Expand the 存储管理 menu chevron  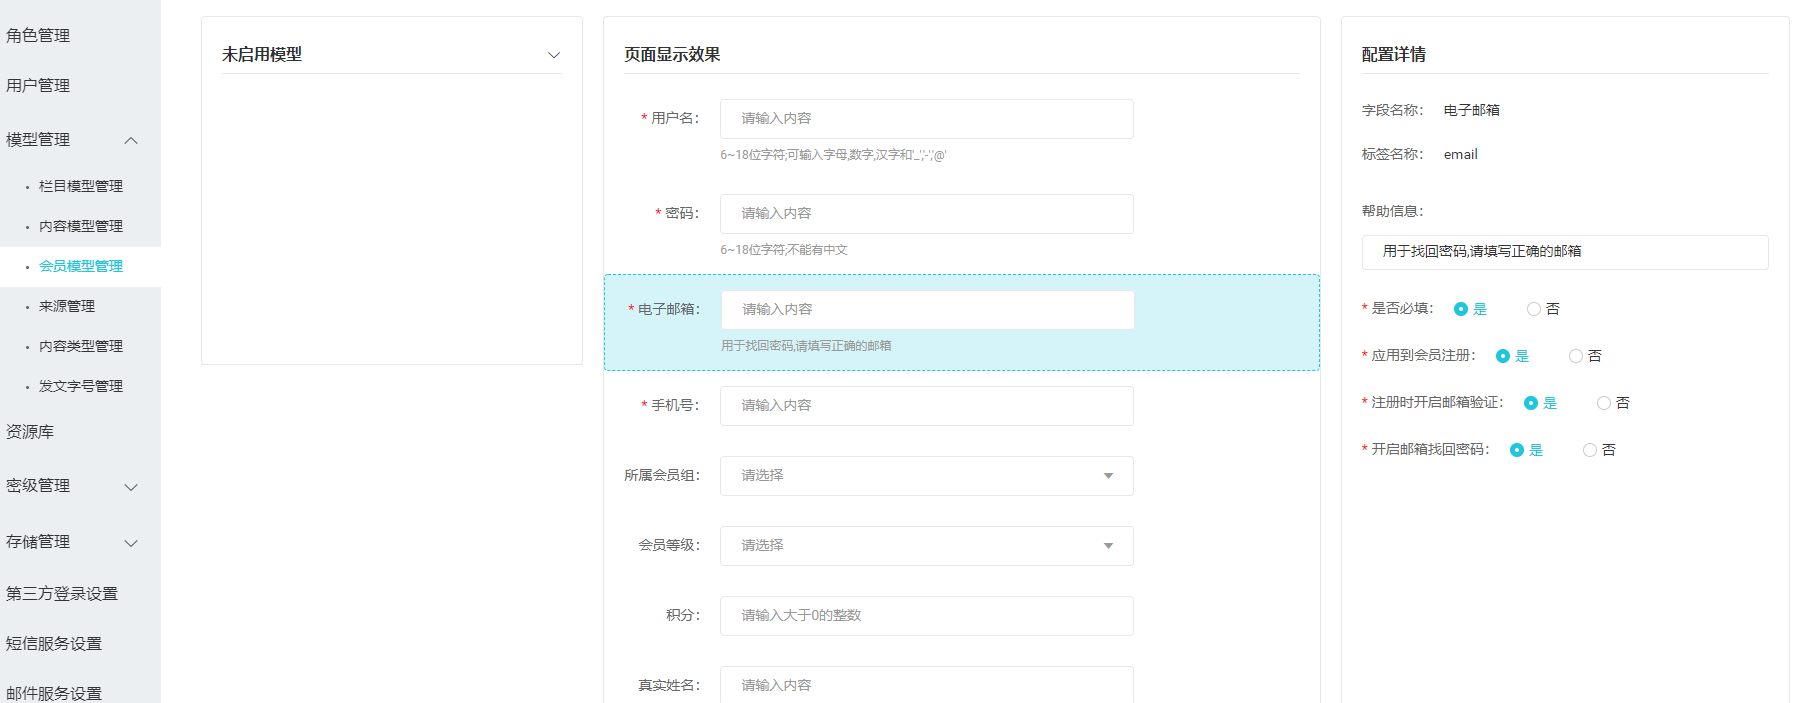[131, 543]
